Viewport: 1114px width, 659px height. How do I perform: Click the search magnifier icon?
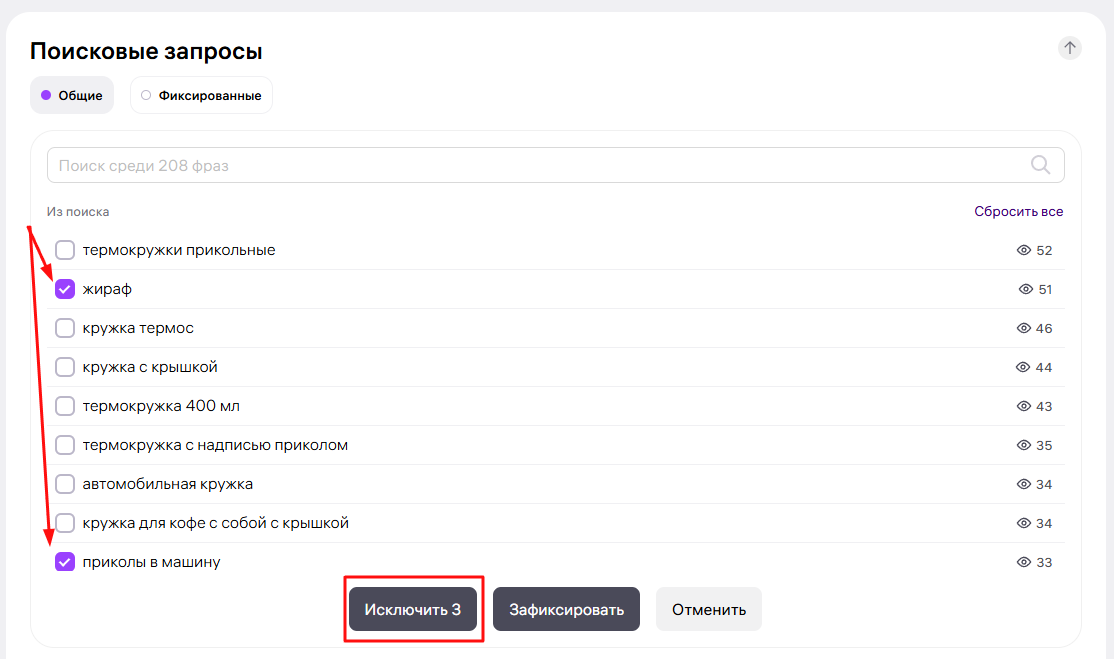pyautogui.click(x=1040, y=165)
